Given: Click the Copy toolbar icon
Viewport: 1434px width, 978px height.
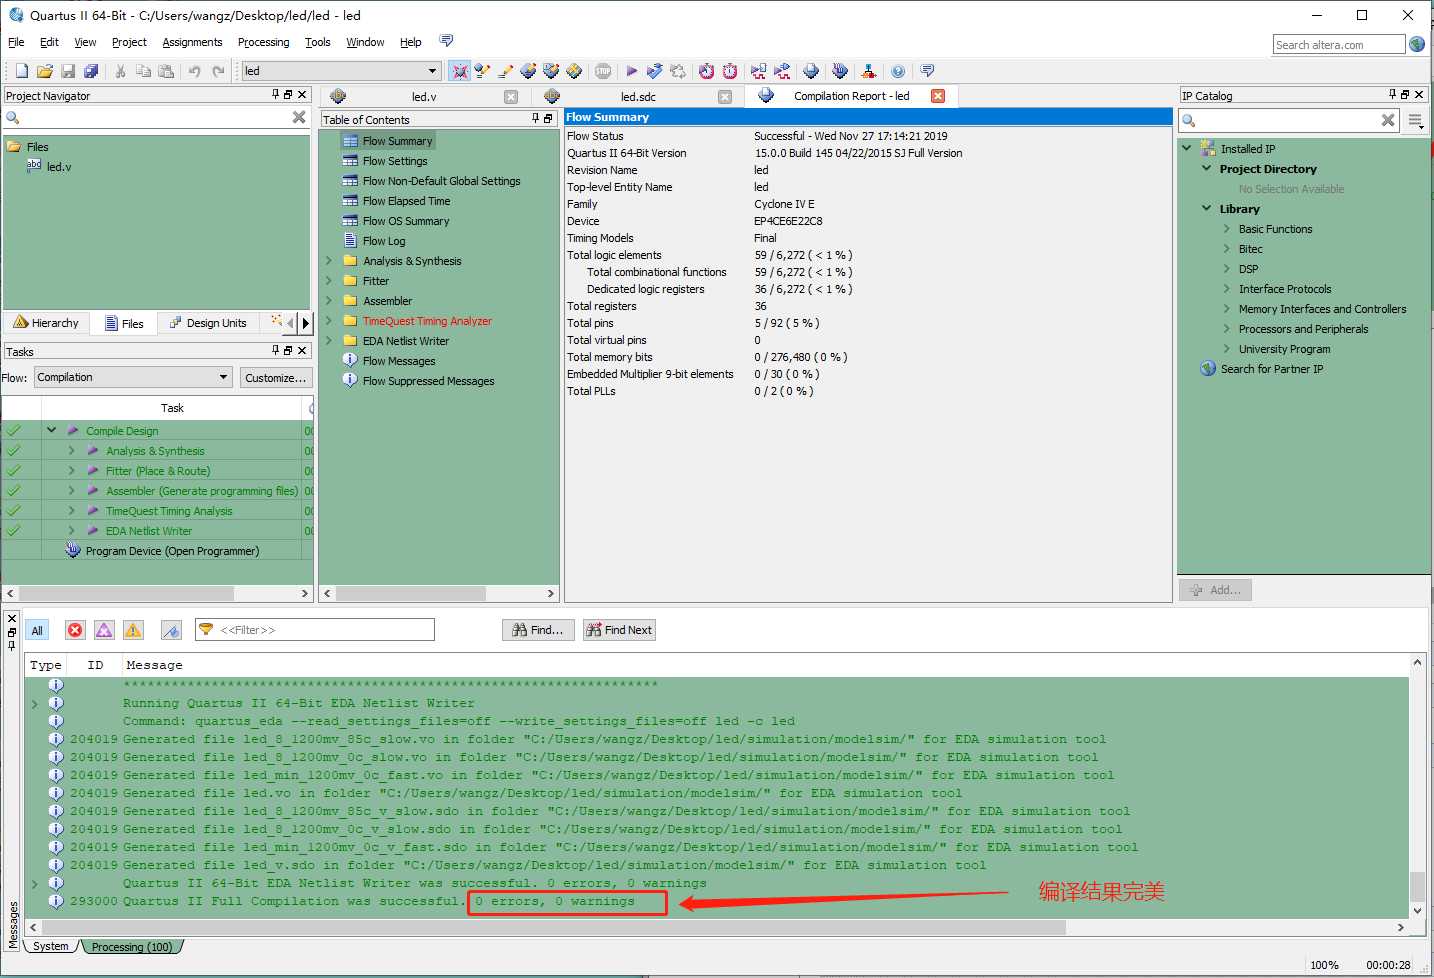Looking at the screenshot, I should coord(143,71).
